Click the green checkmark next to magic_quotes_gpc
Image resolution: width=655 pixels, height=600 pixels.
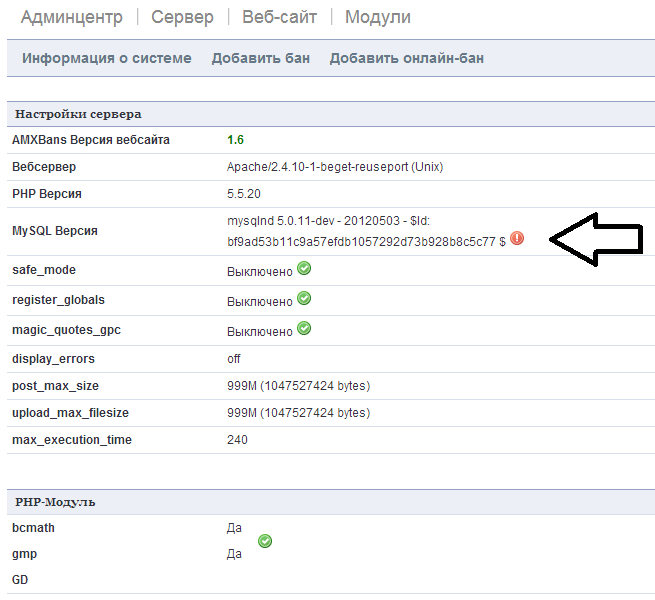pos(304,328)
